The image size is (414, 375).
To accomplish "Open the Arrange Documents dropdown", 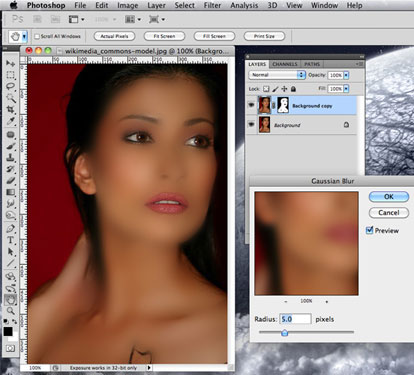I will pos(133,19).
